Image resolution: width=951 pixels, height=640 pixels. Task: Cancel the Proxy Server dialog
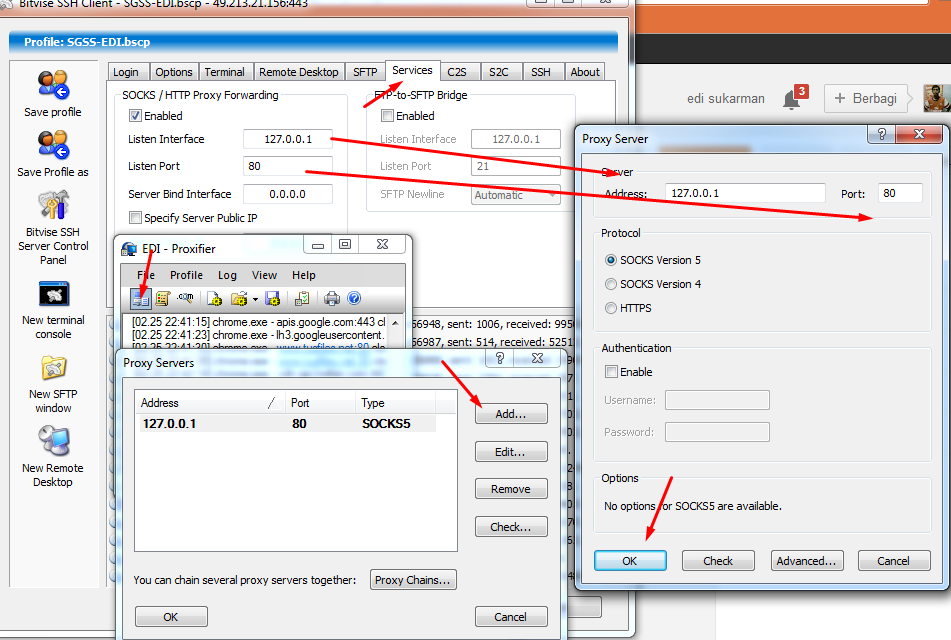point(893,561)
